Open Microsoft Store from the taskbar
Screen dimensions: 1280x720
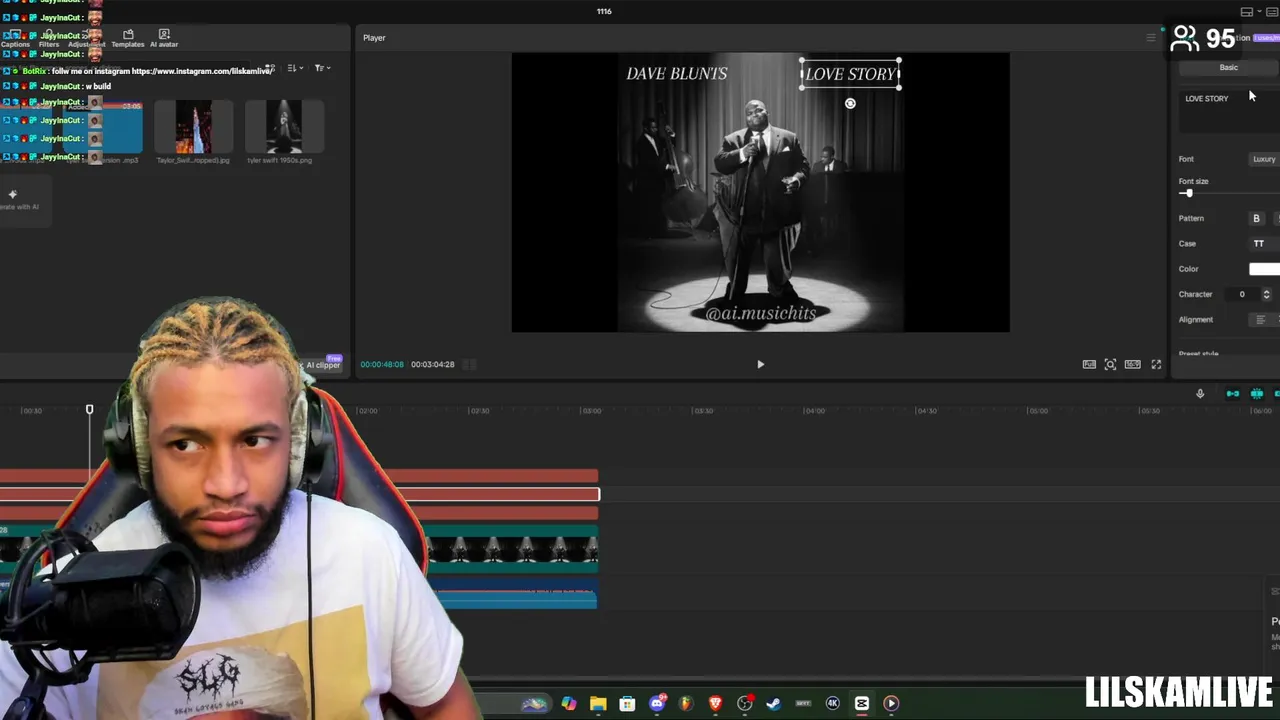[x=627, y=704]
